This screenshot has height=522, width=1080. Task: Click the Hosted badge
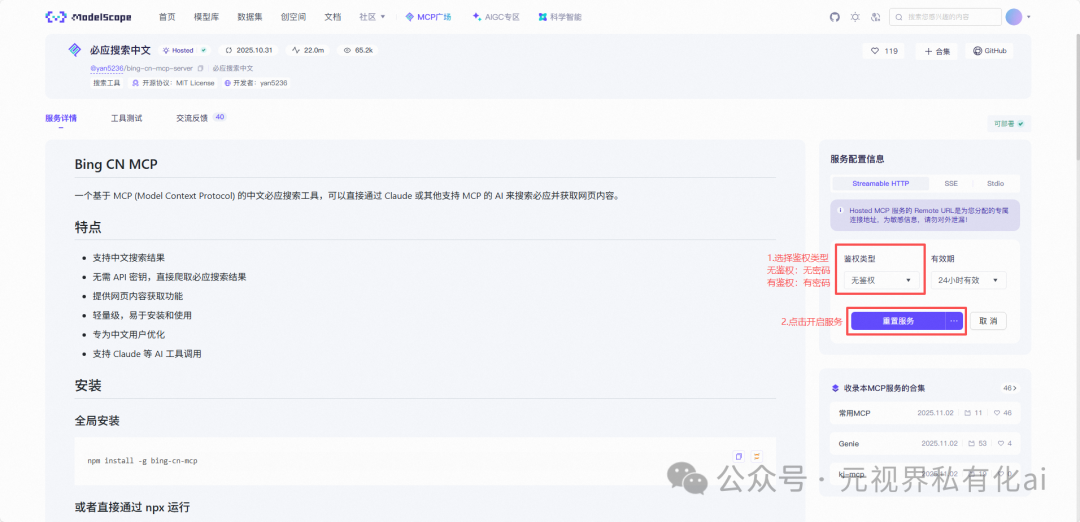[183, 50]
